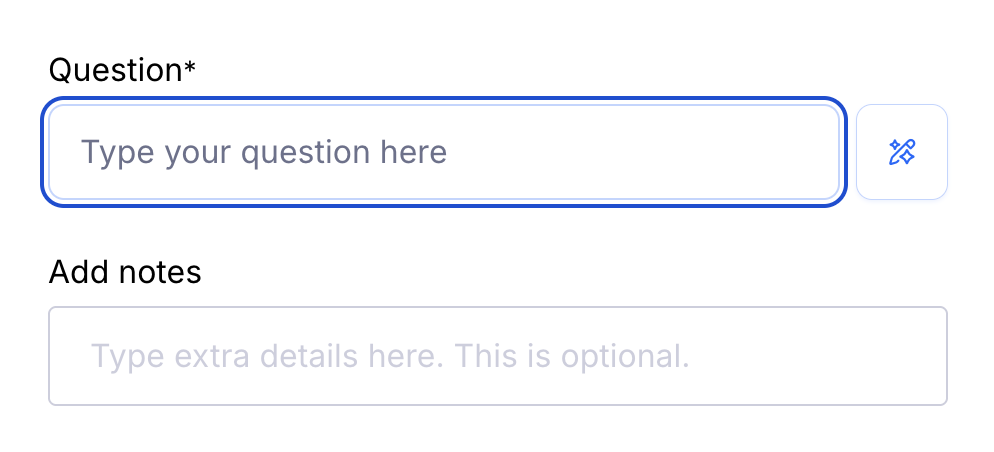Activate the auto-write wand icon
The width and height of the screenshot is (994, 452).
tap(902, 152)
